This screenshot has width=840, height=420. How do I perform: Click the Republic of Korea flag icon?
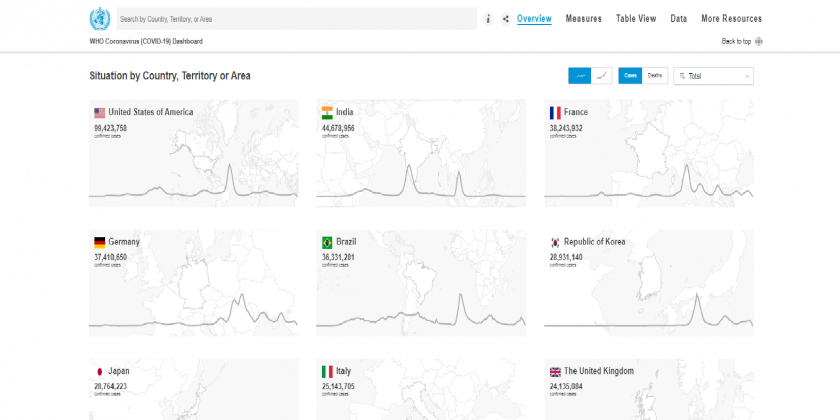point(554,242)
